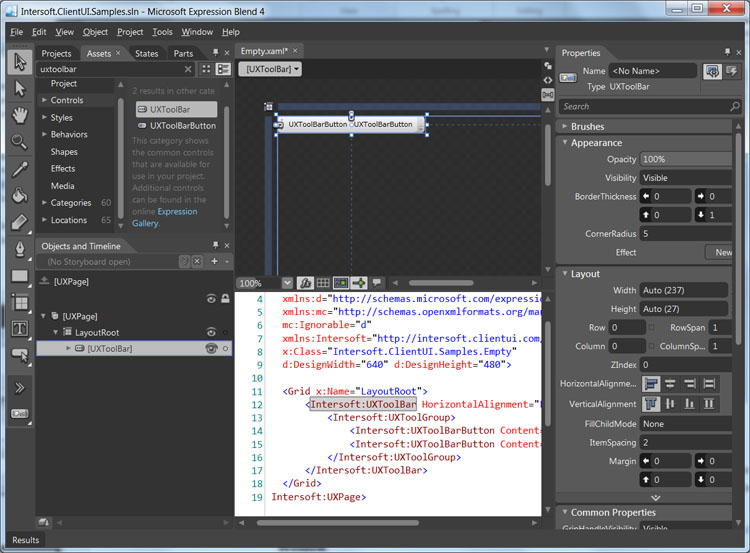Expand the Controls category
This screenshot has width=750, height=553.
point(44,100)
